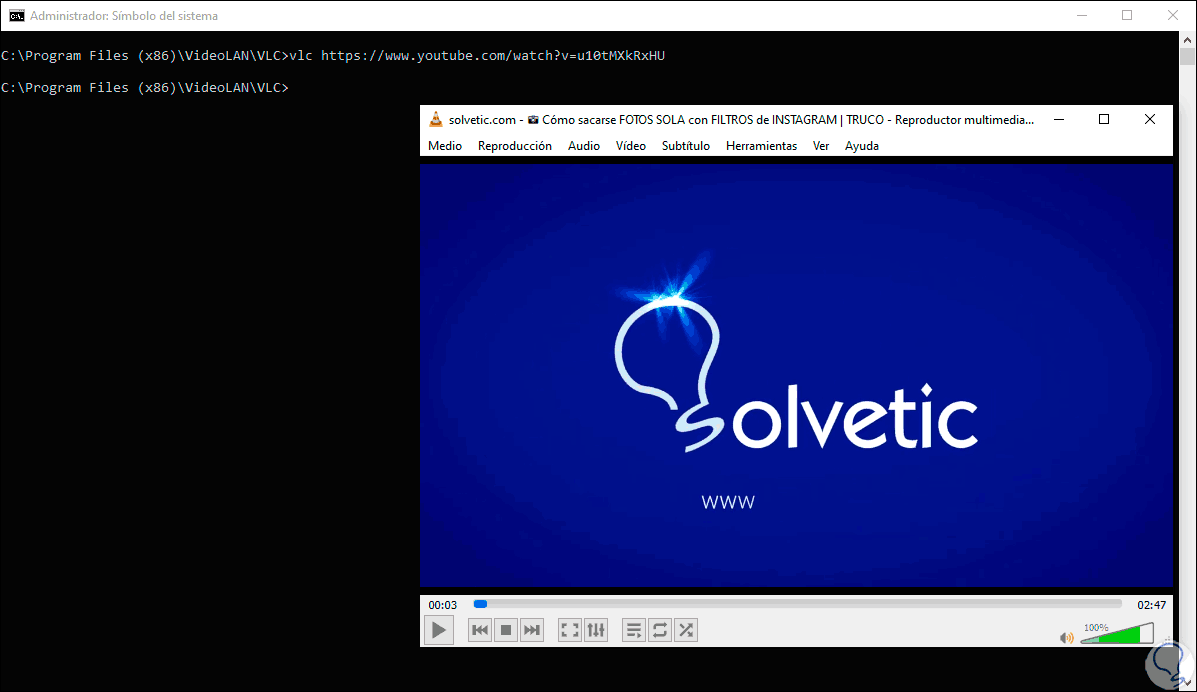The image size is (1197, 692).
Task: Click the VLC cone icon in title bar
Action: [435, 119]
